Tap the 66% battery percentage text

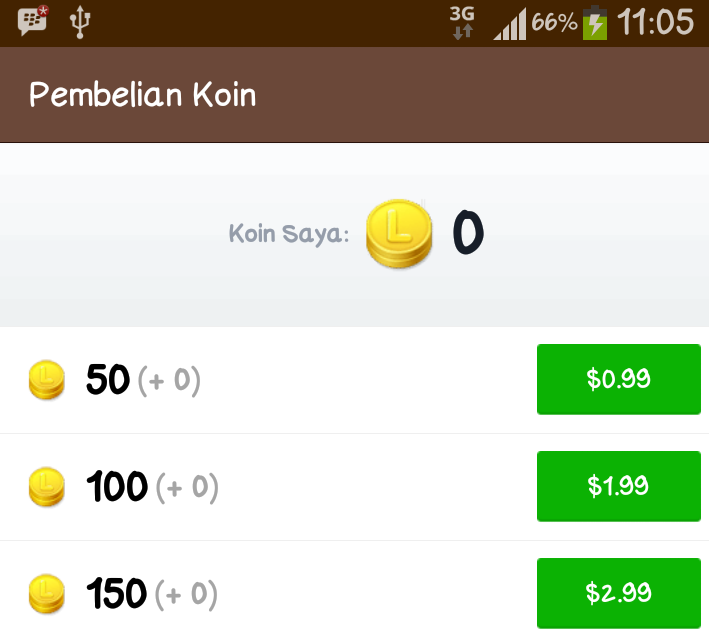554,22
